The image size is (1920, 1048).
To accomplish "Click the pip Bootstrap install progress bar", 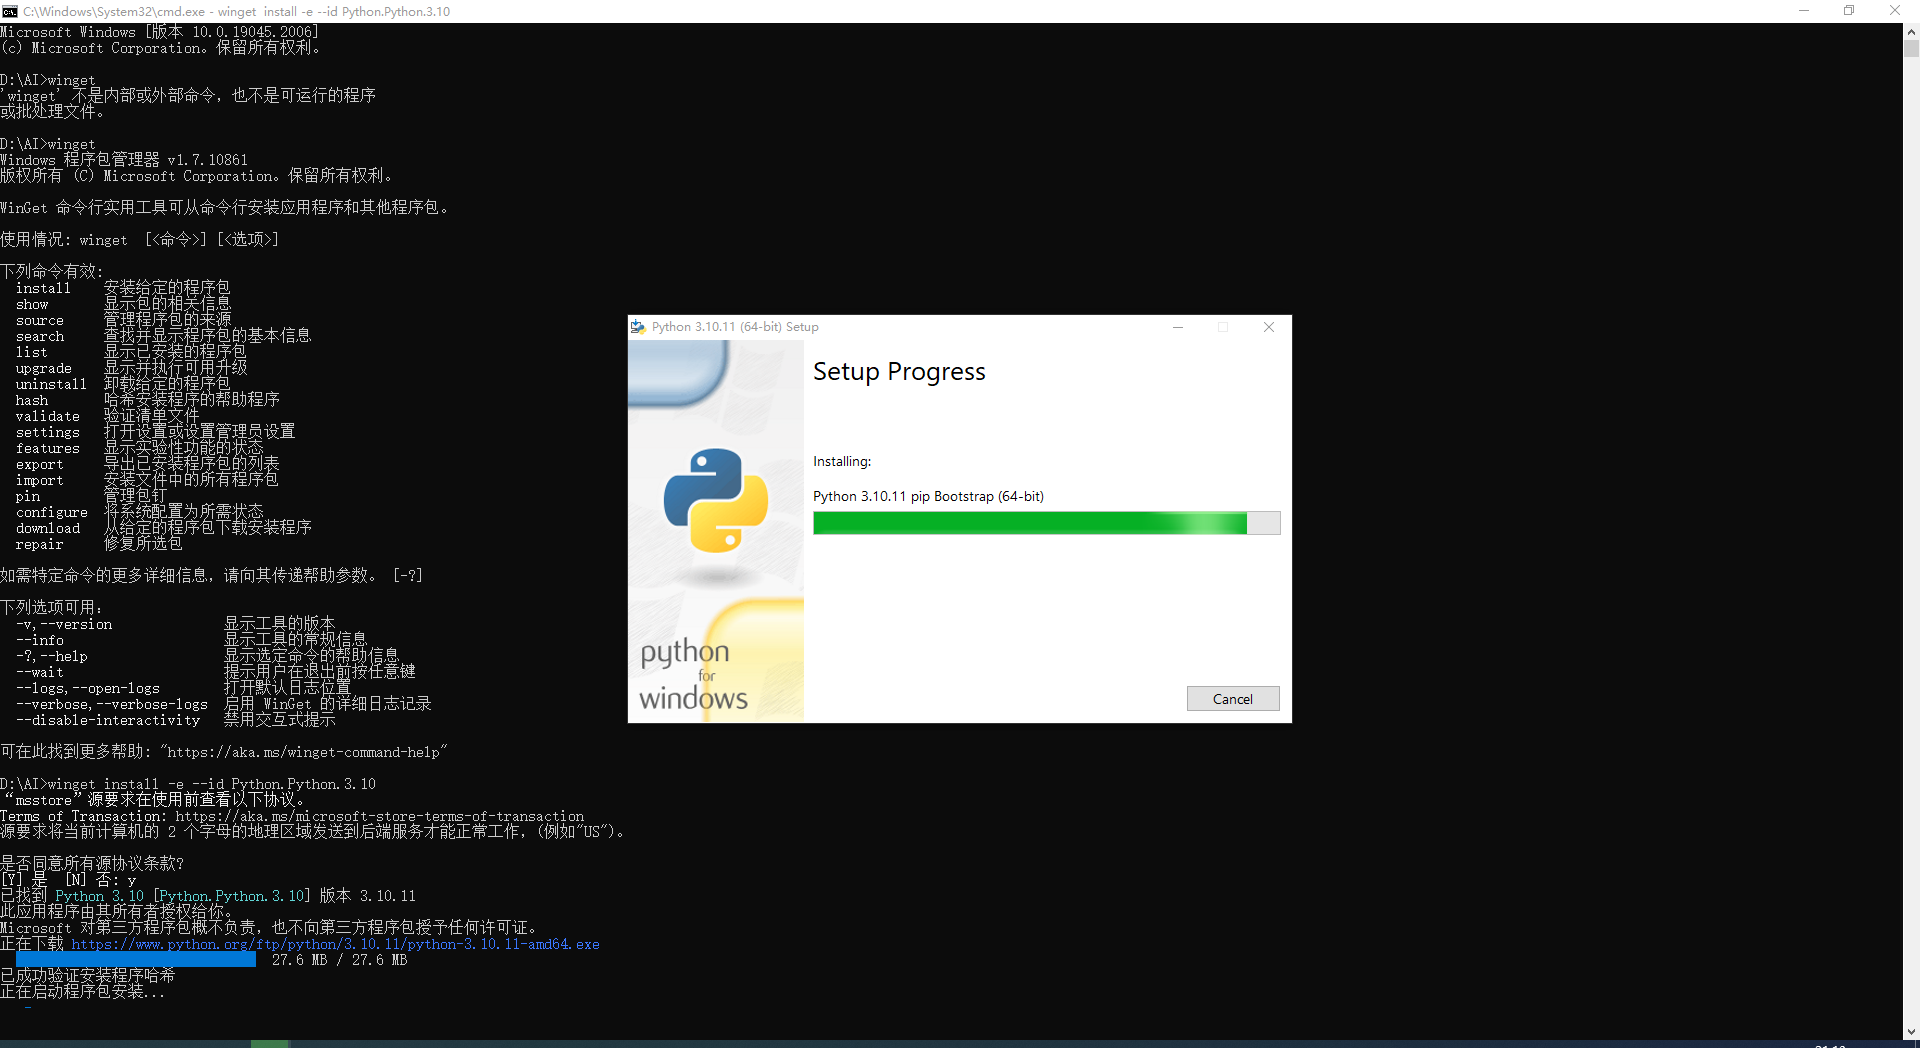I will [1046, 523].
